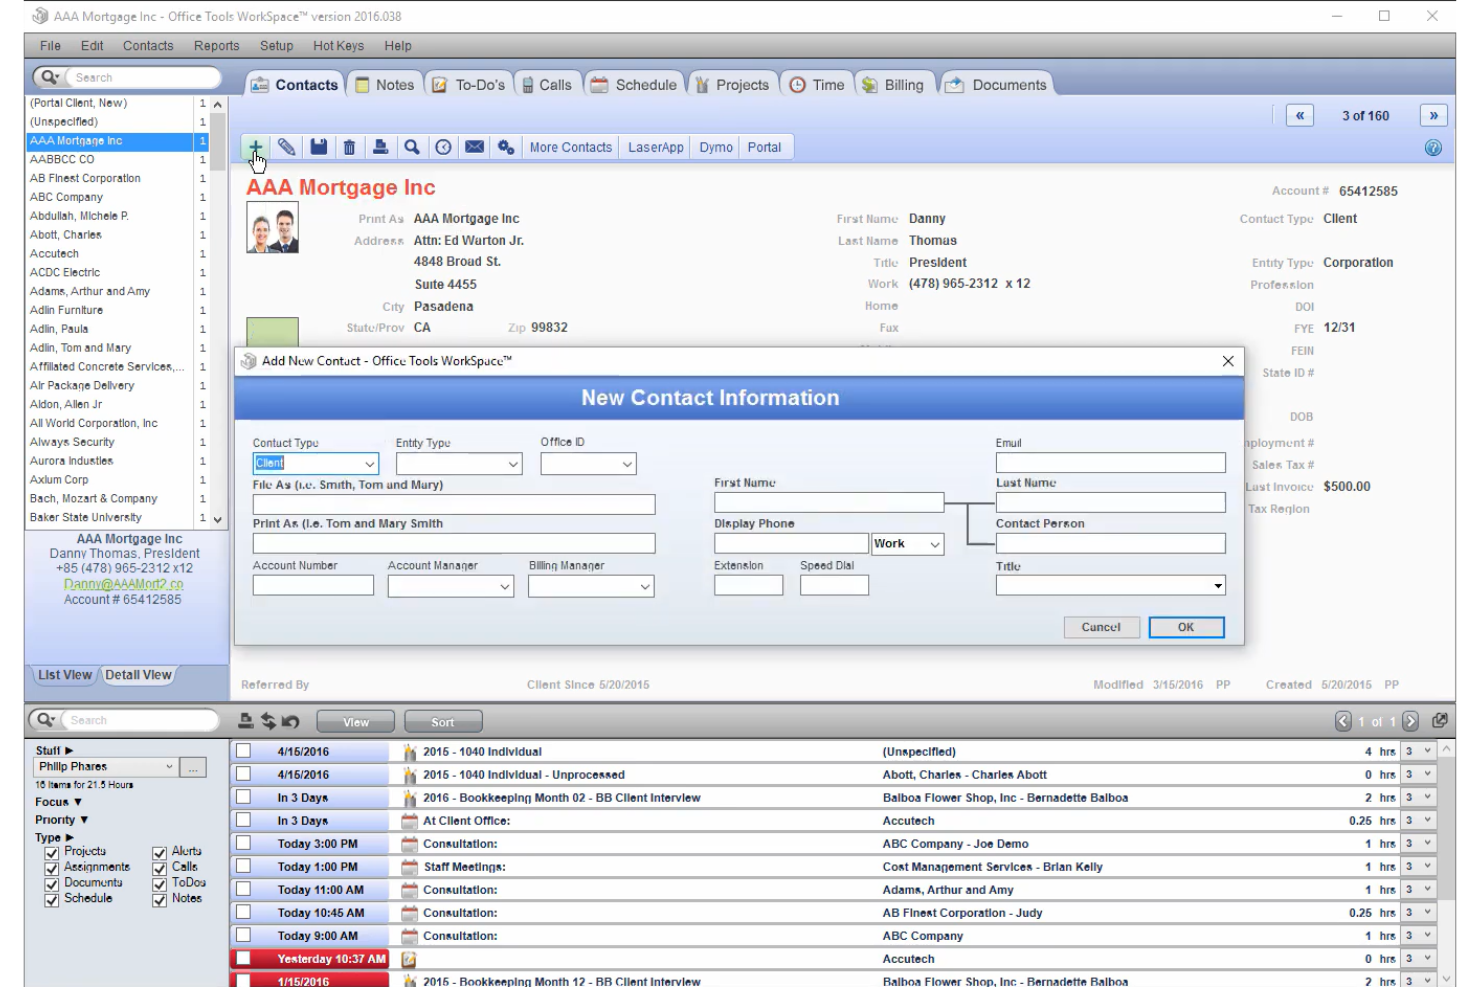1480x987 pixels.
Task: Open the Account Manager dropdown
Action: point(505,587)
